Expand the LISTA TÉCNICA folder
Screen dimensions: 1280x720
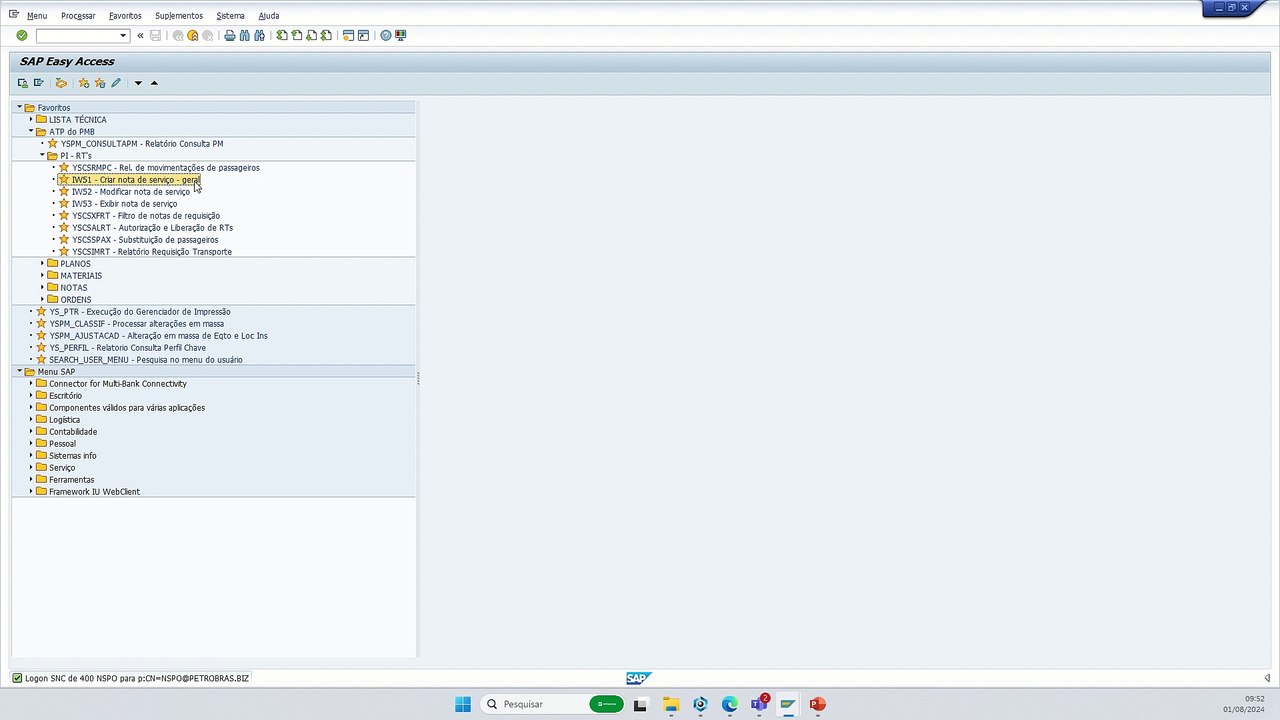point(31,119)
